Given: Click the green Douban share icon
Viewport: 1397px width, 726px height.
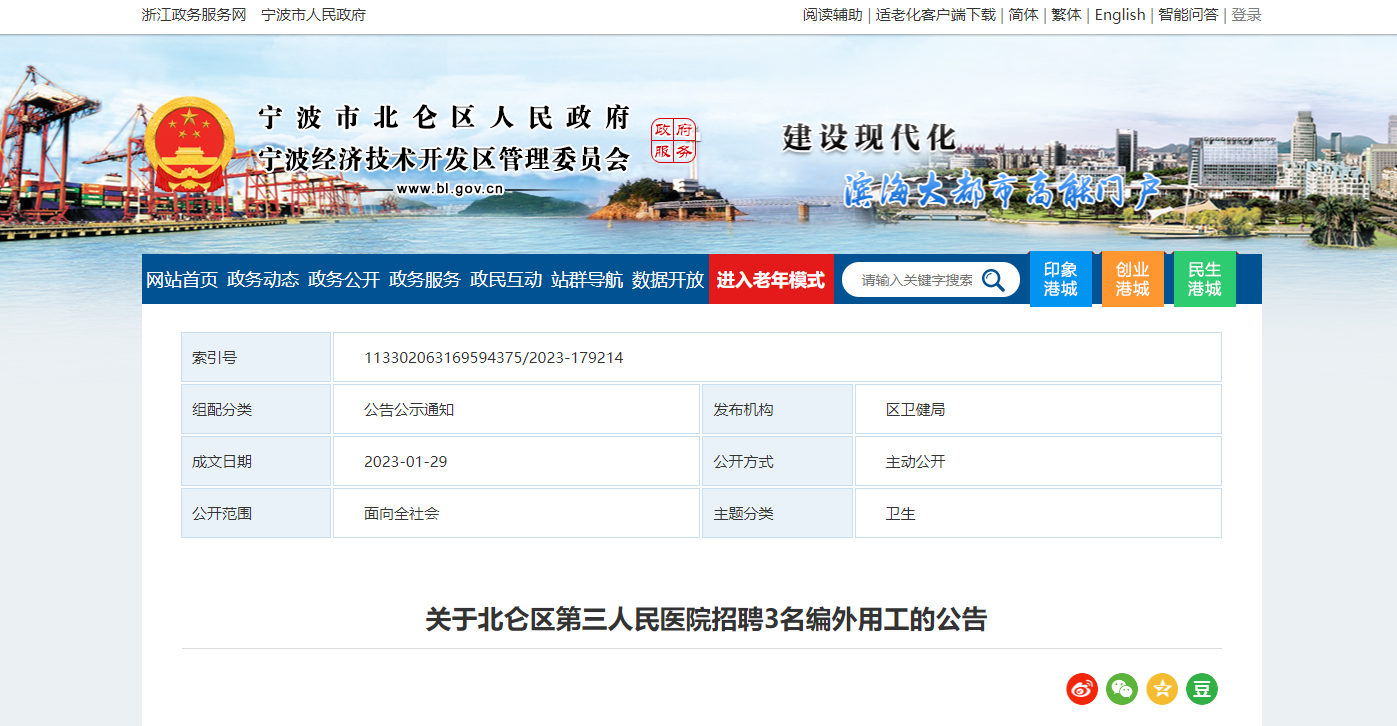Looking at the screenshot, I should pos(1202,689).
